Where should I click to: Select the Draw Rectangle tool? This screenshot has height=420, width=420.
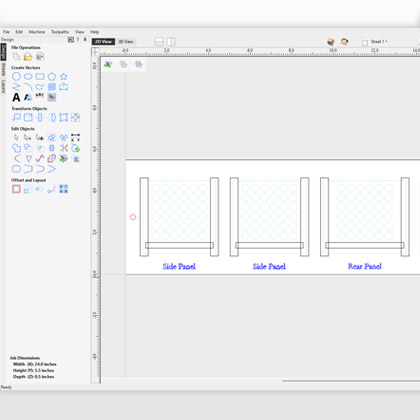40,77
